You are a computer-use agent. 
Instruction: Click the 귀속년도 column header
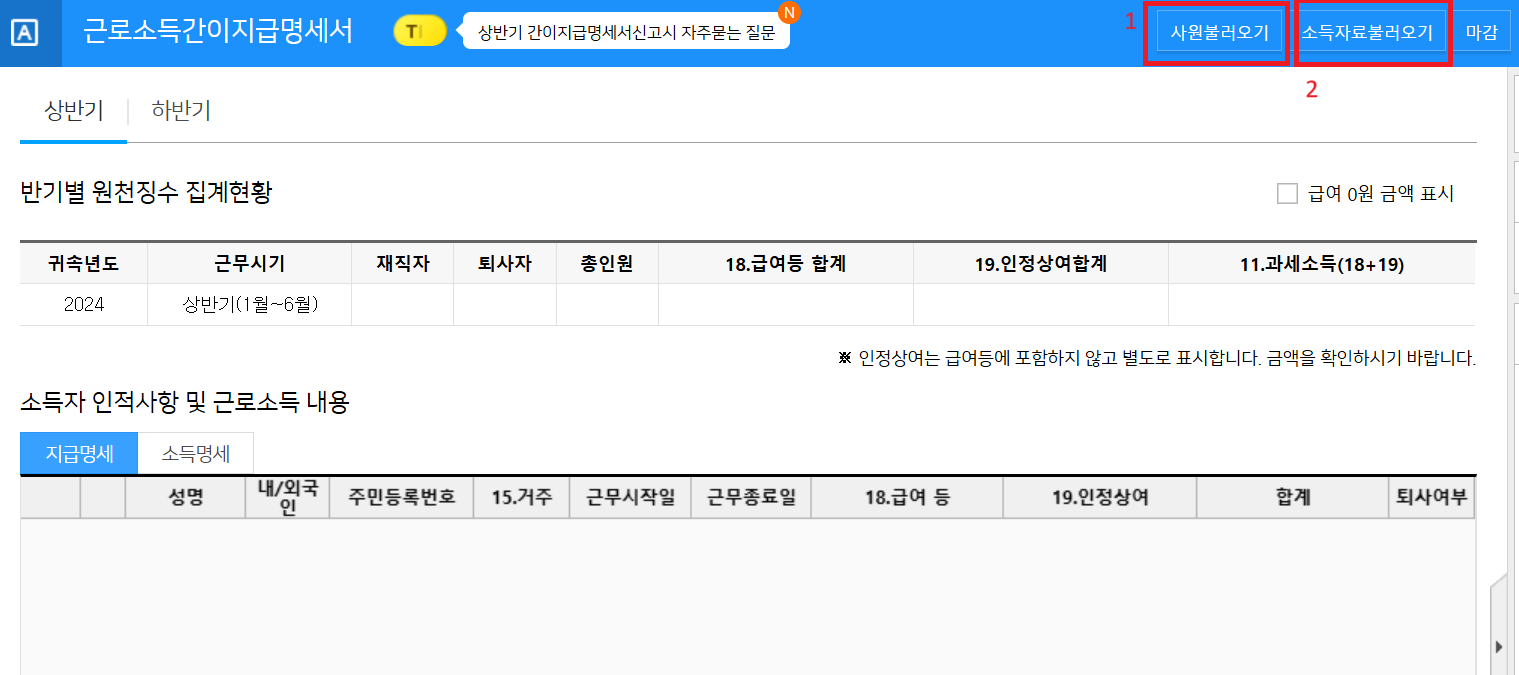pyautogui.click(x=84, y=264)
